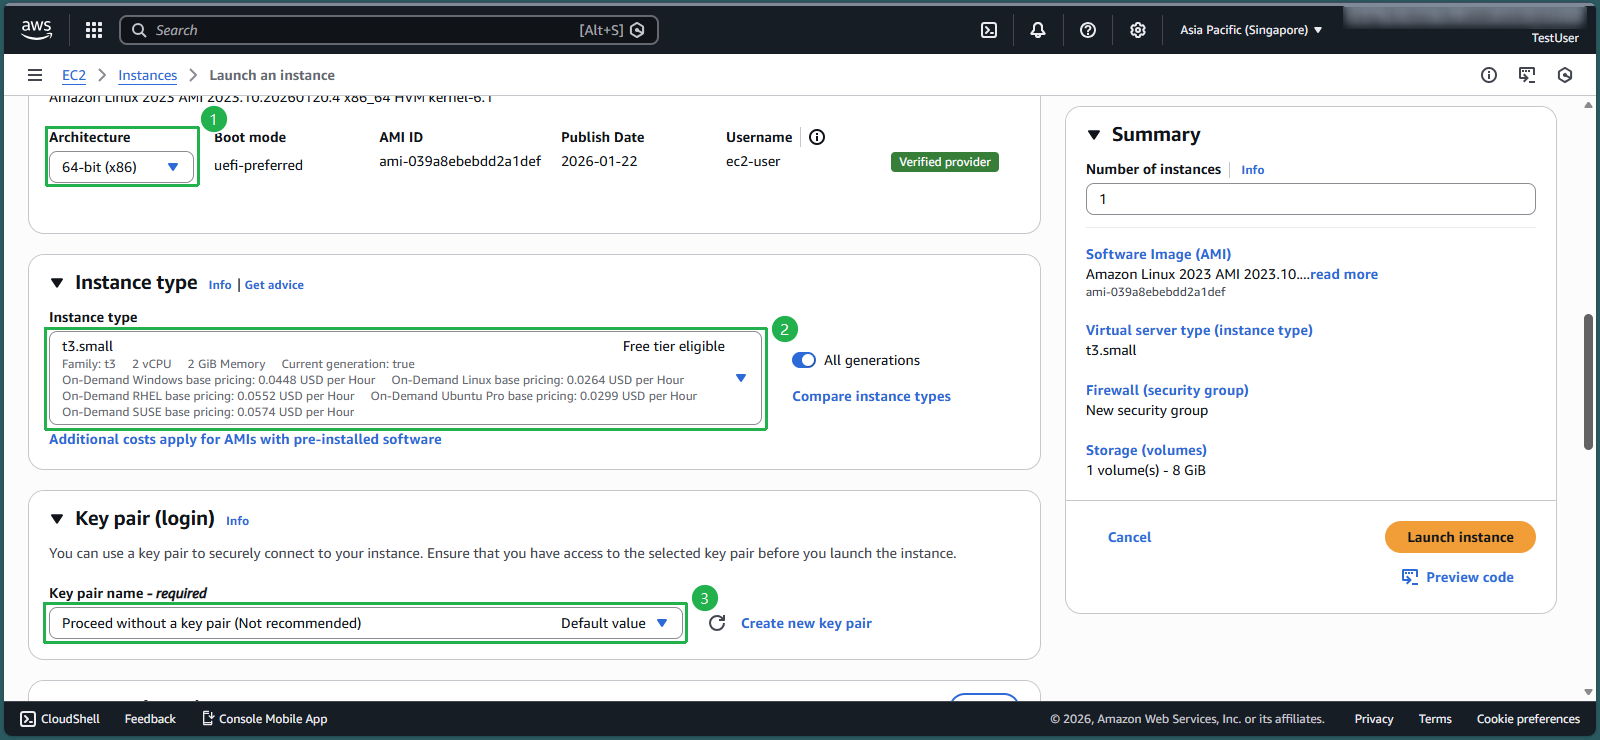Viewport: 1600px width, 740px height.
Task: Click the Launch instance button
Action: coord(1460,537)
